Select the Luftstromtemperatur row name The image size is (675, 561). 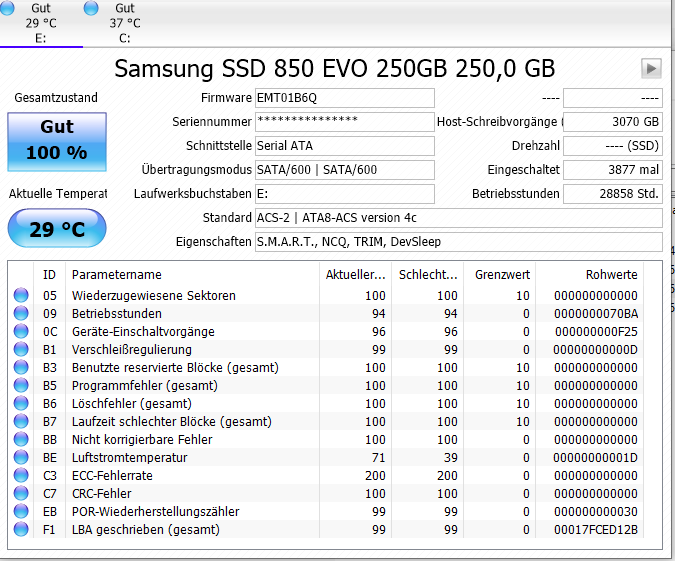pos(130,458)
